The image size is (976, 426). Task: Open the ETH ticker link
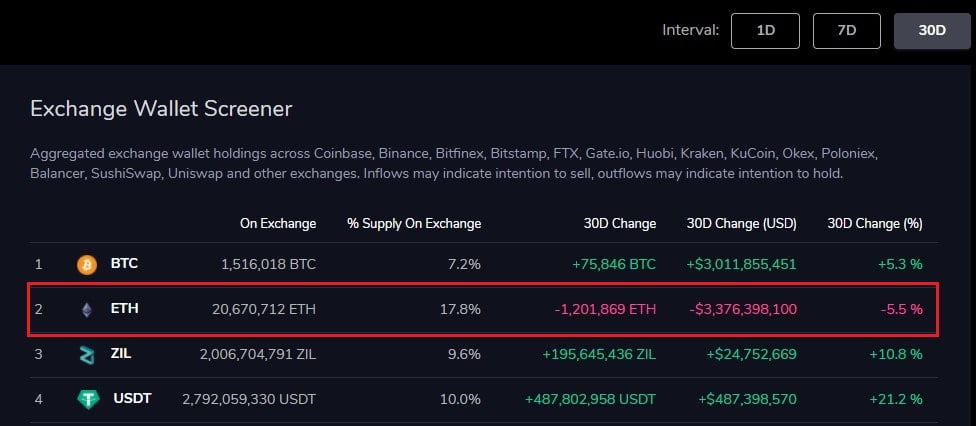[124, 309]
